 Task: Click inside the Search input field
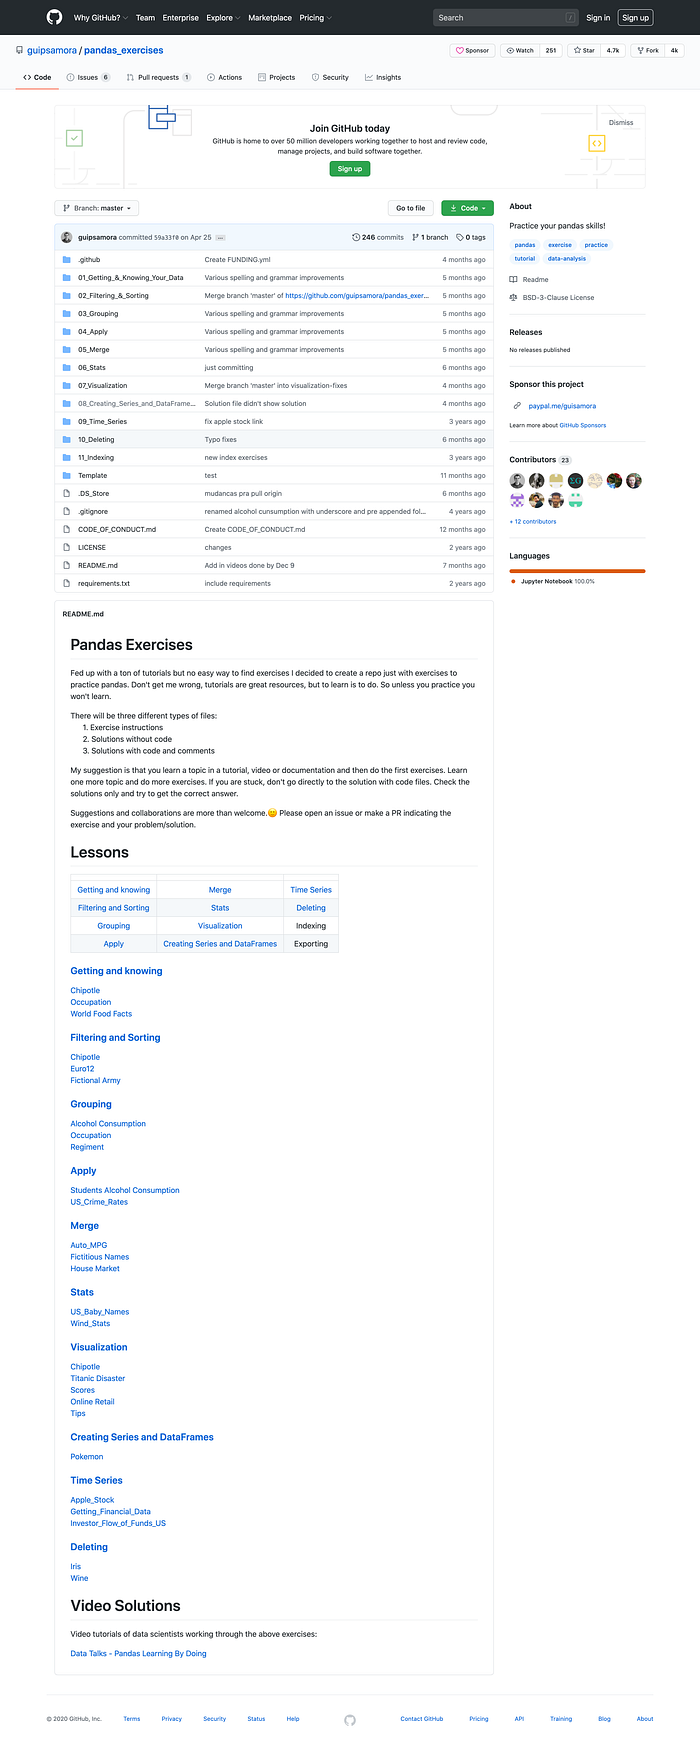505,17
